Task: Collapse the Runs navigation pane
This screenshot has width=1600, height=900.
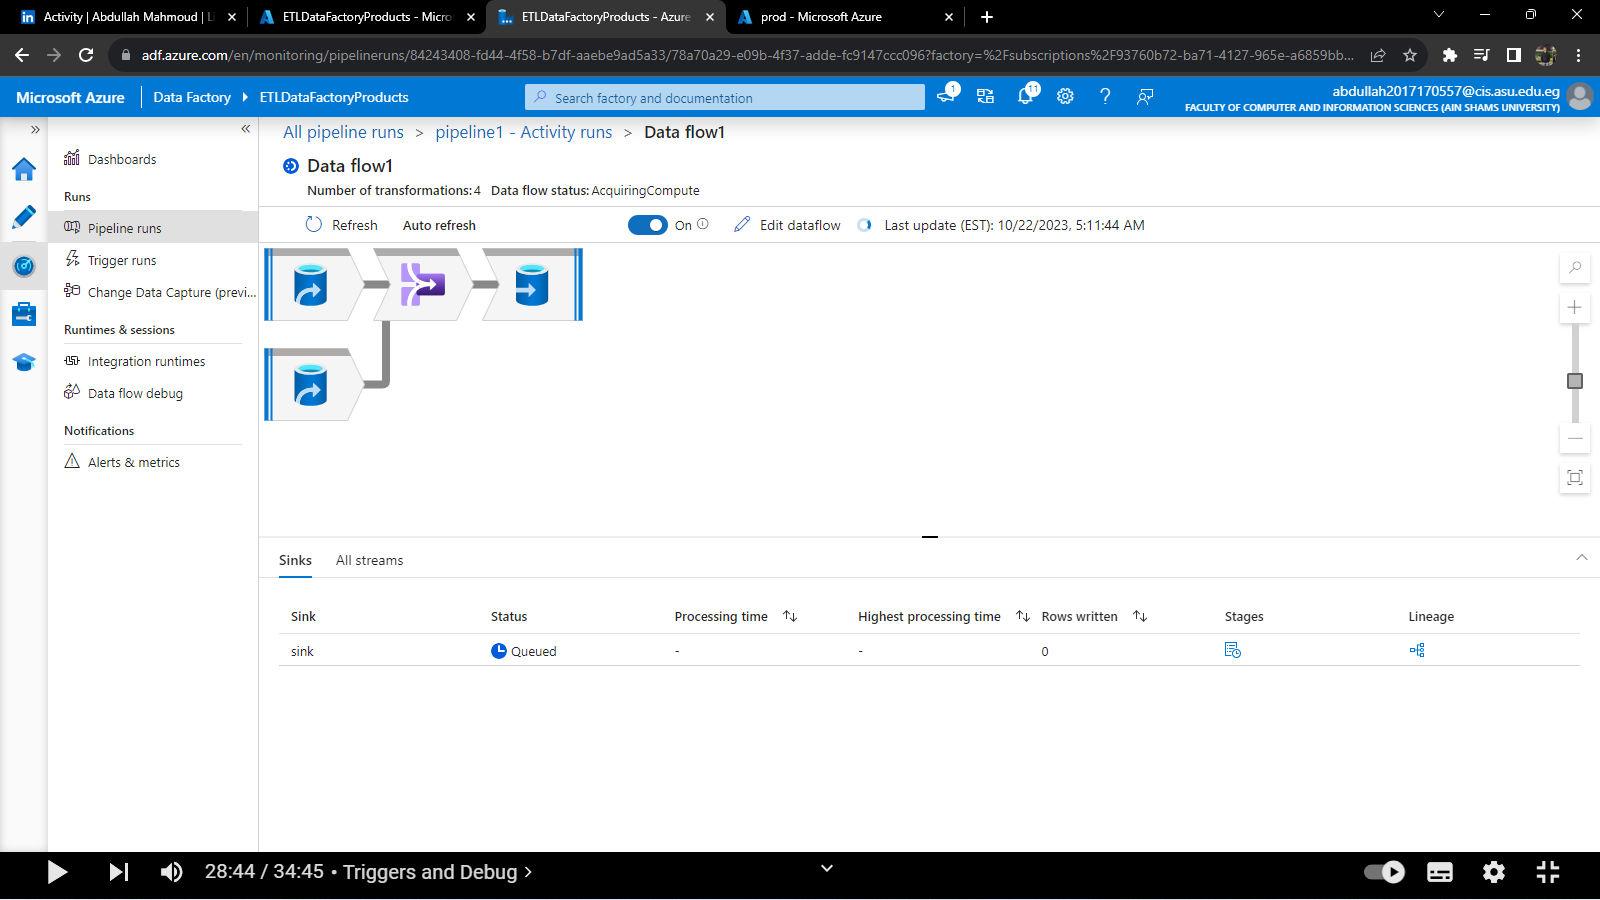Action: (246, 129)
